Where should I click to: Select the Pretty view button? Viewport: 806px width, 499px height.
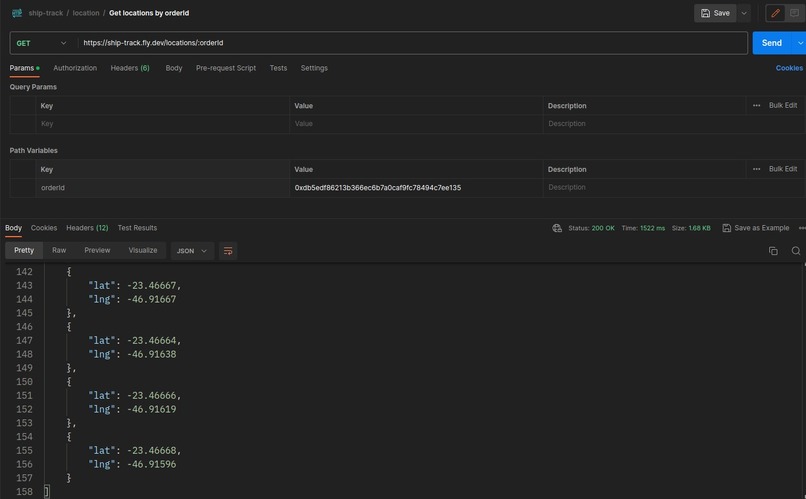24,250
